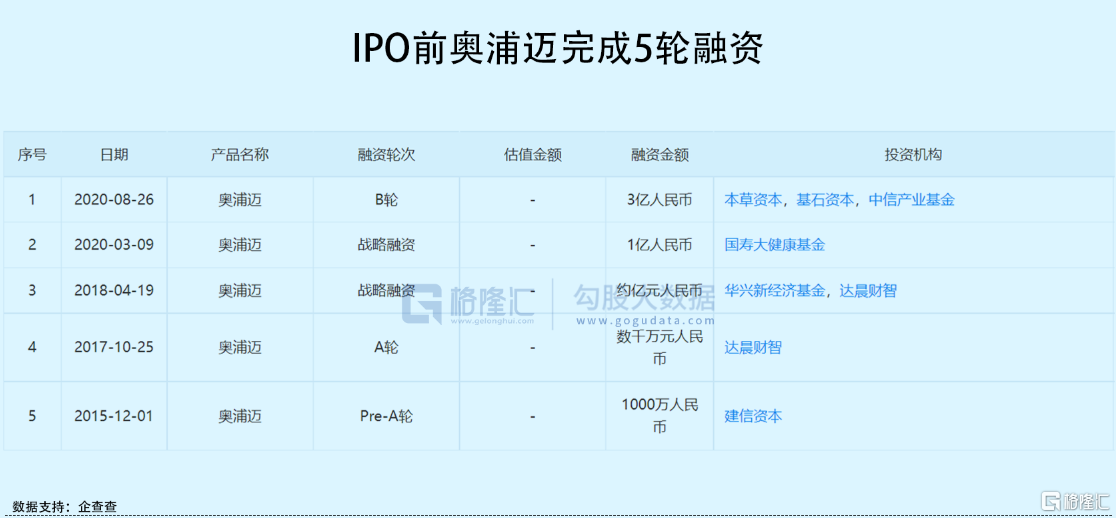Image resolution: width=1116 pixels, height=518 pixels.
Task: Select the A轮 funding round cell
Action: coord(386,348)
